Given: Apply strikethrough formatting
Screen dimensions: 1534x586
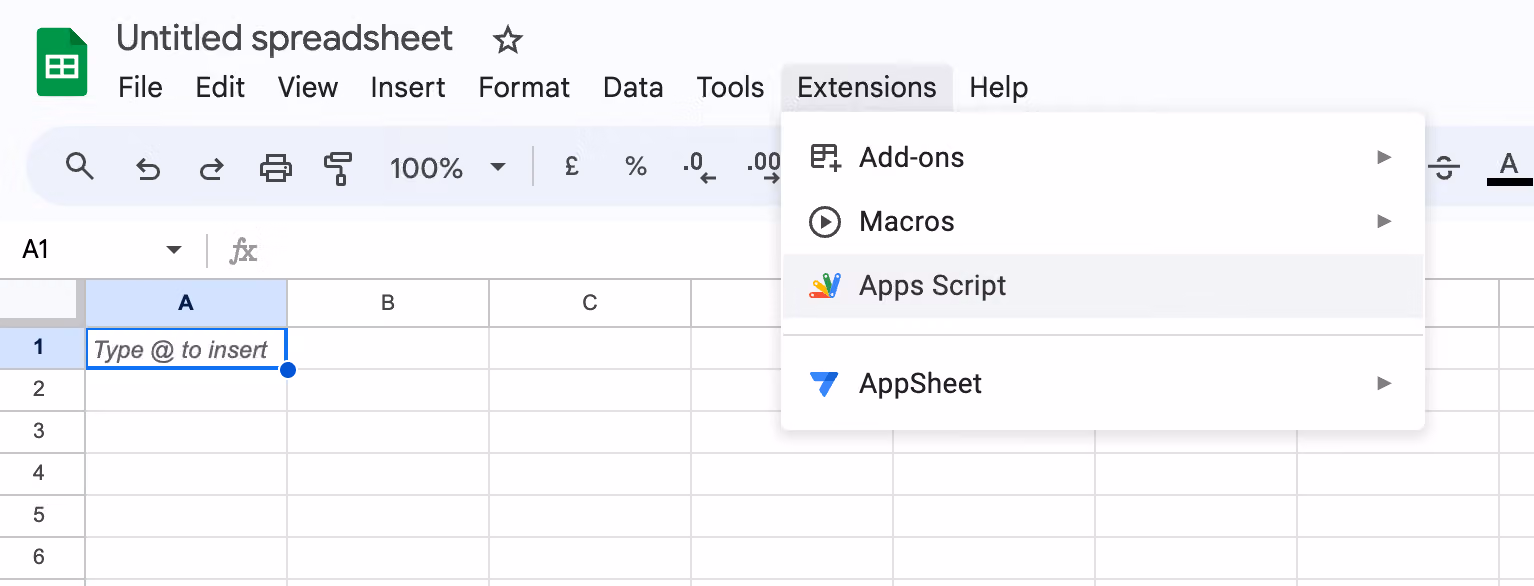Looking at the screenshot, I should pyautogui.click(x=1445, y=167).
